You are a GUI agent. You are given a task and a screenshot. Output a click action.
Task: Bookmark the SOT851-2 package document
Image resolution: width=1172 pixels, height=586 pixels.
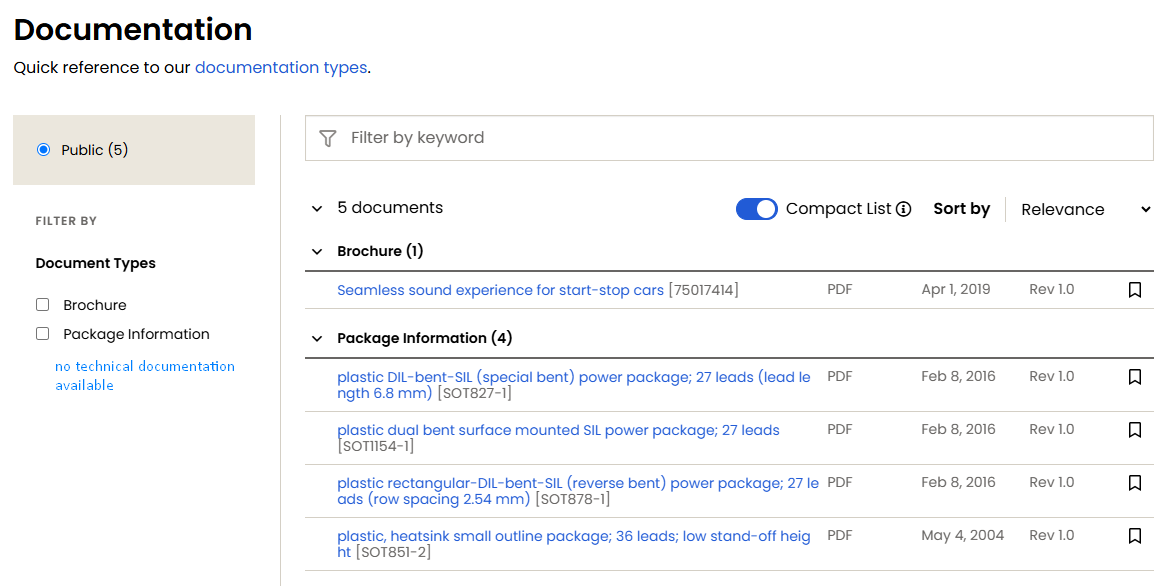[1135, 536]
